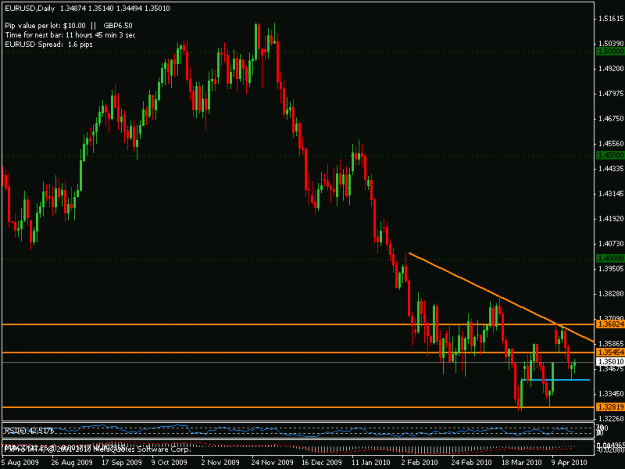The height and width of the screenshot is (469, 625).
Task: Click the '2 Nov 2009' date label
Action: tap(220, 462)
